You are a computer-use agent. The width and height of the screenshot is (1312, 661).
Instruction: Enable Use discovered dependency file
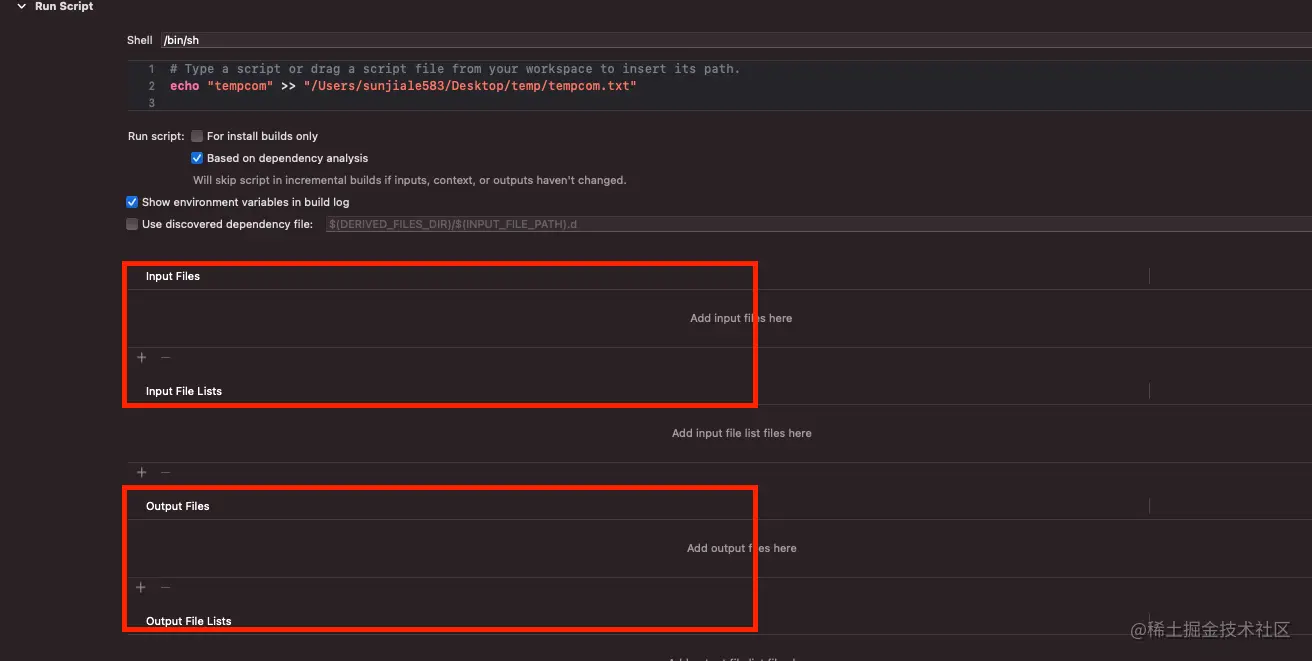pos(131,223)
